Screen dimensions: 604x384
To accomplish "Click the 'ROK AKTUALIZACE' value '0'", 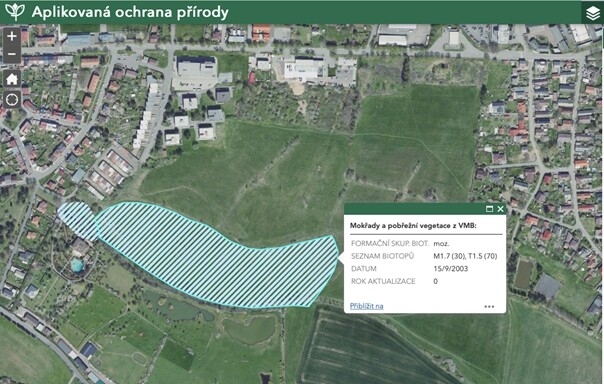I will 436,281.
